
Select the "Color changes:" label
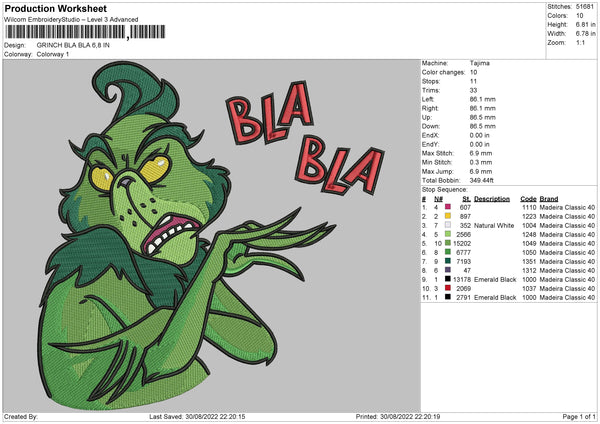(443, 72)
